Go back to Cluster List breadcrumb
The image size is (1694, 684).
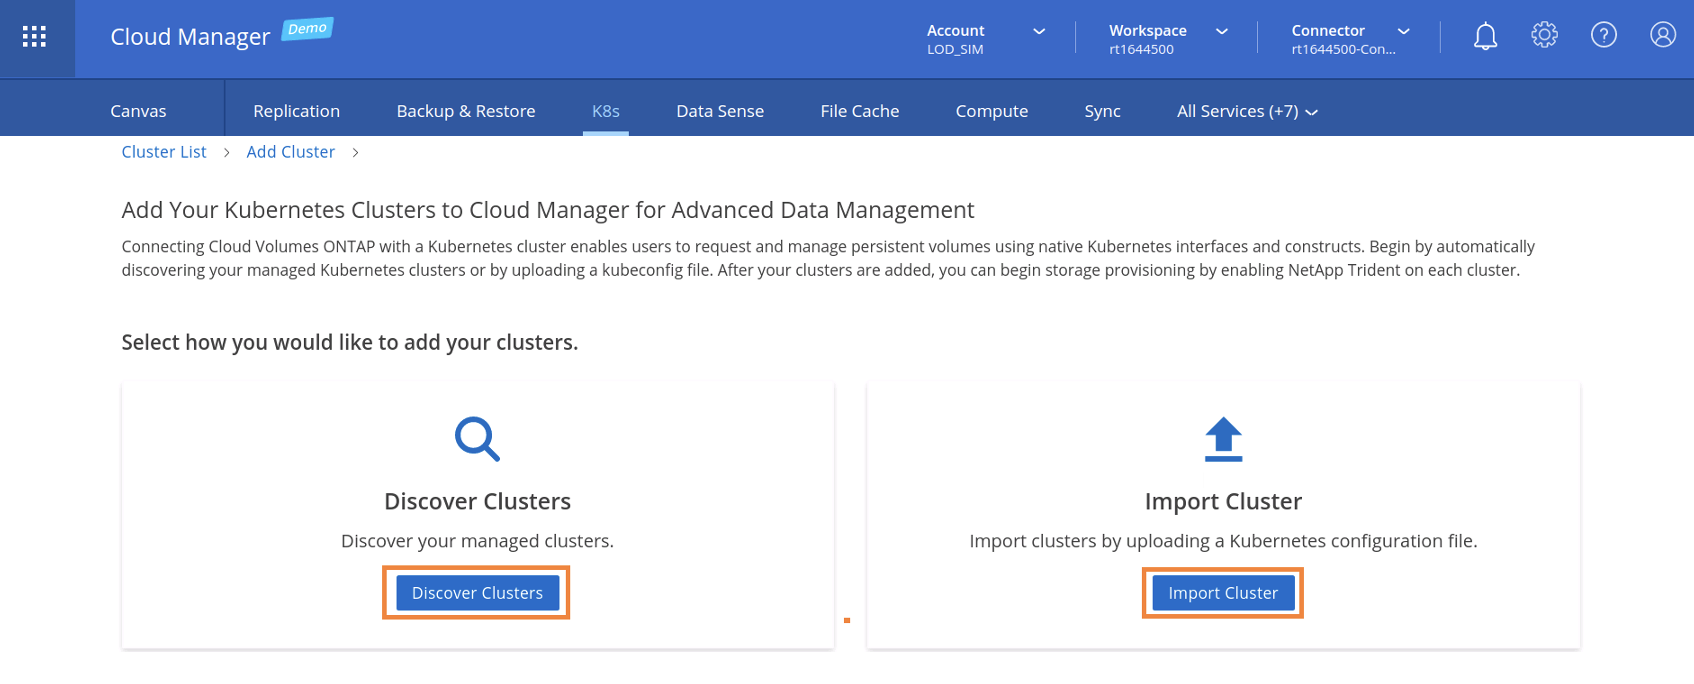(x=164, y=152)
